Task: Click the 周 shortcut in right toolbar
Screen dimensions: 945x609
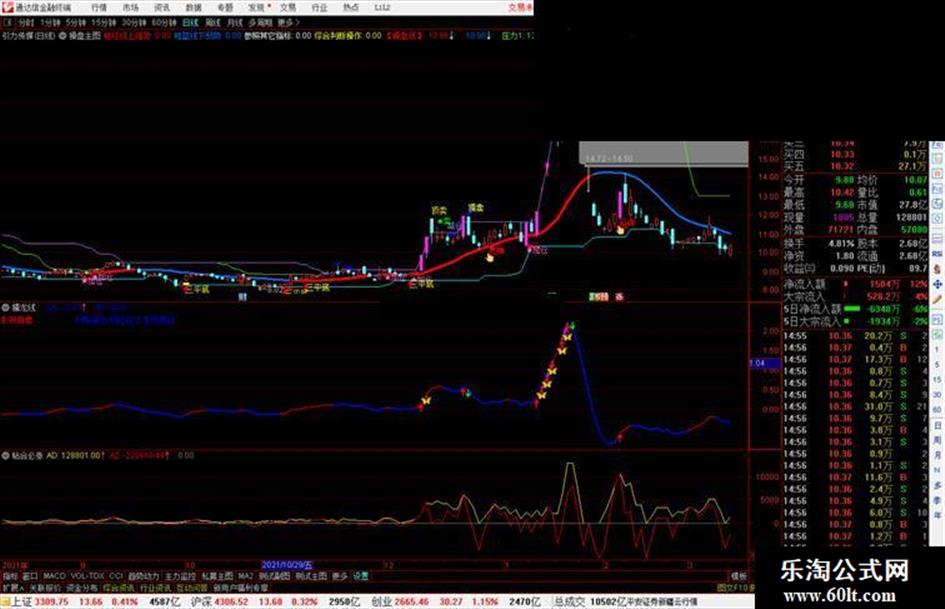Action: coord(937,441)
